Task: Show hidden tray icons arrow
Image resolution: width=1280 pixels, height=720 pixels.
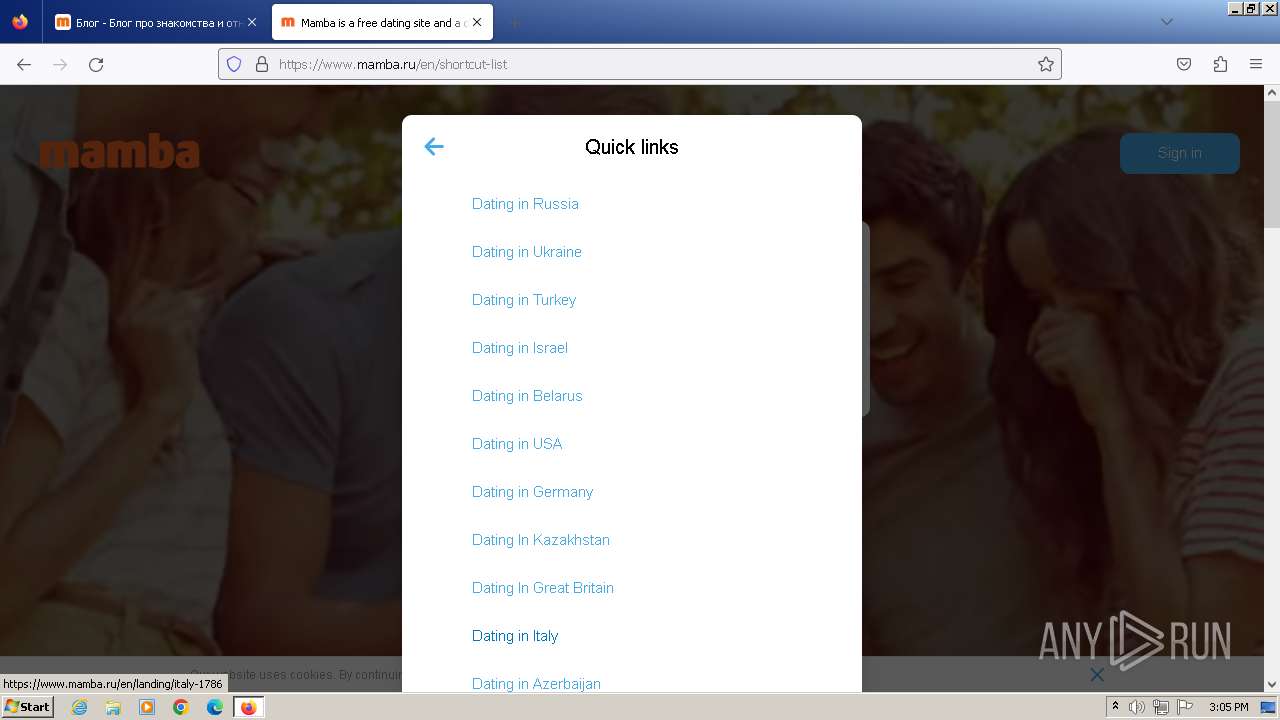Action: pyautogui.click(x=1115, y=707)
